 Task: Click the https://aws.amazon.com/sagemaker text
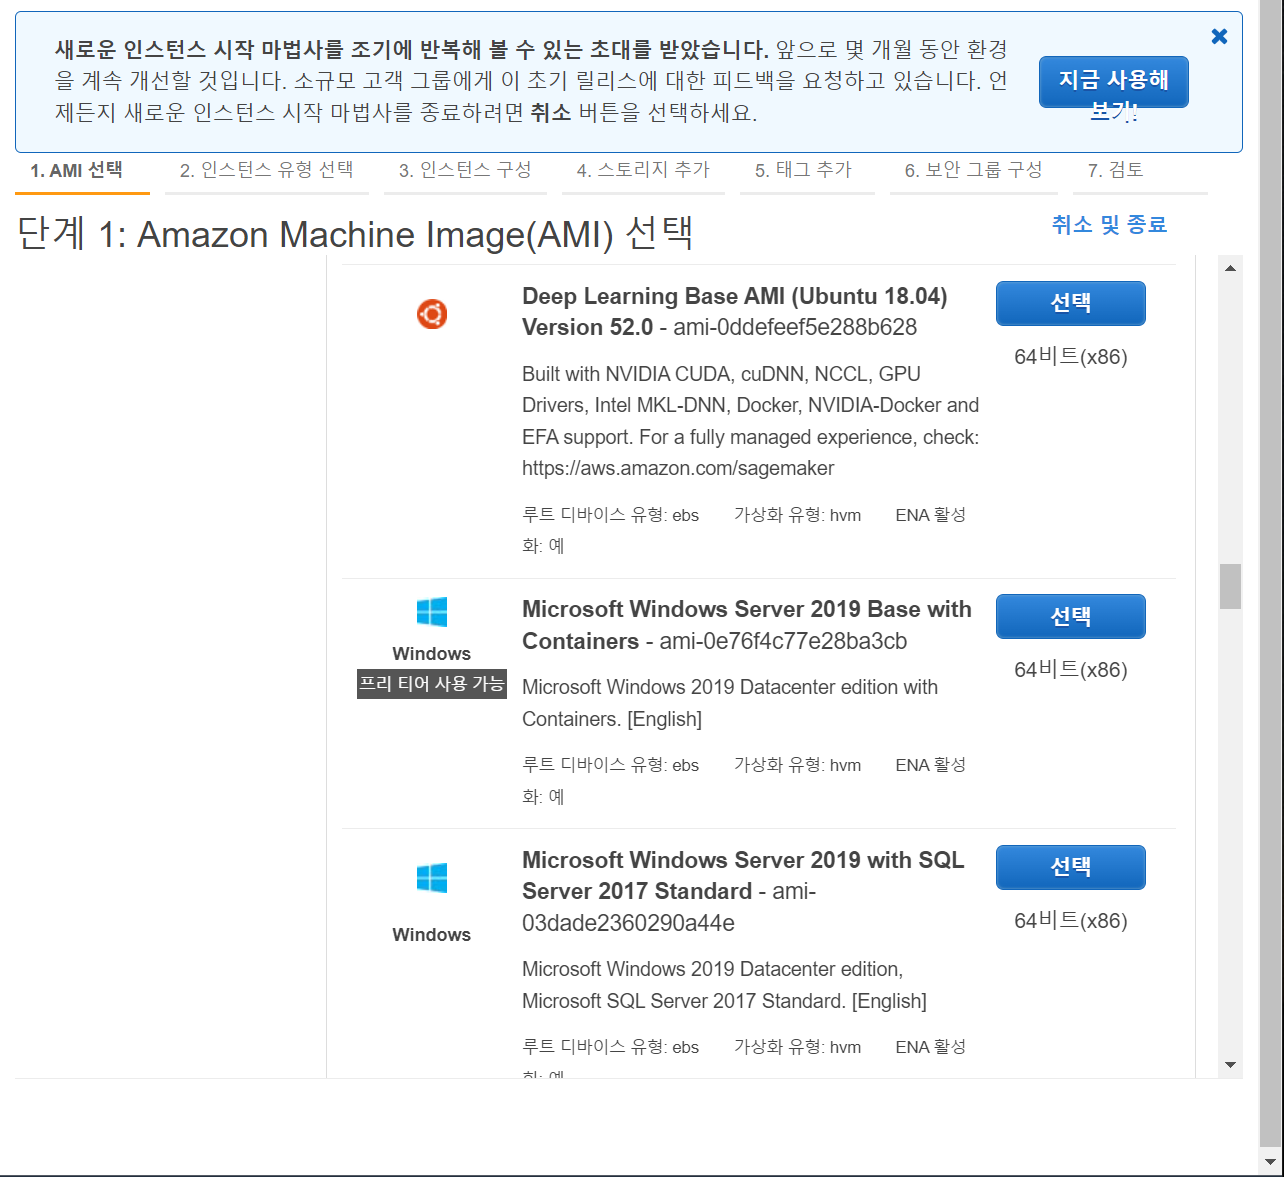coord(678,468)
